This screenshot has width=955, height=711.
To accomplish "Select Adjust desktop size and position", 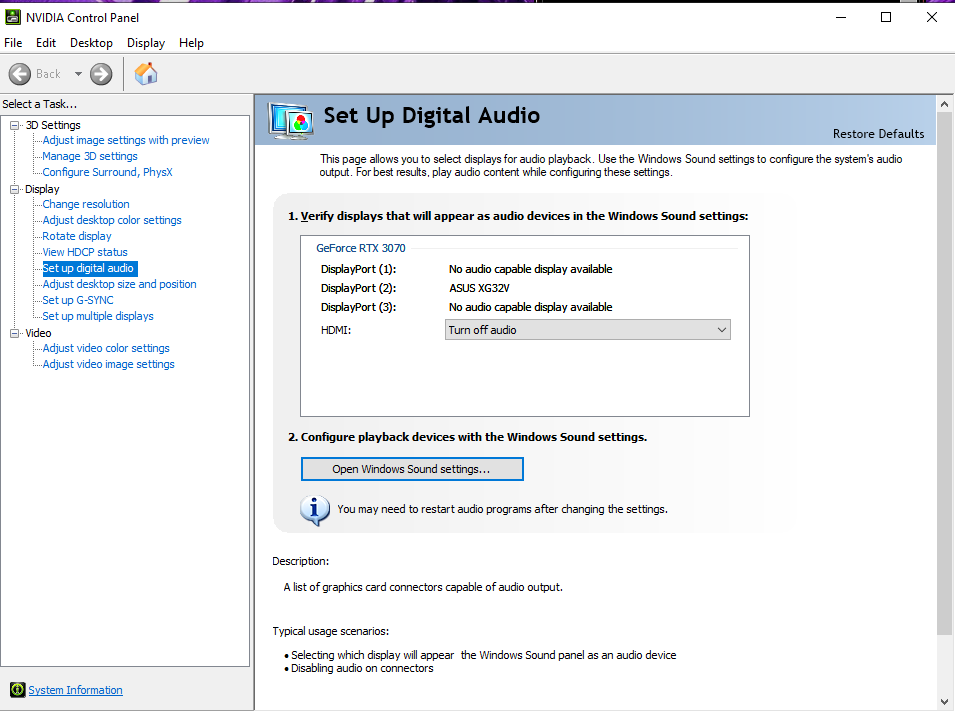I will coord(119,284).
